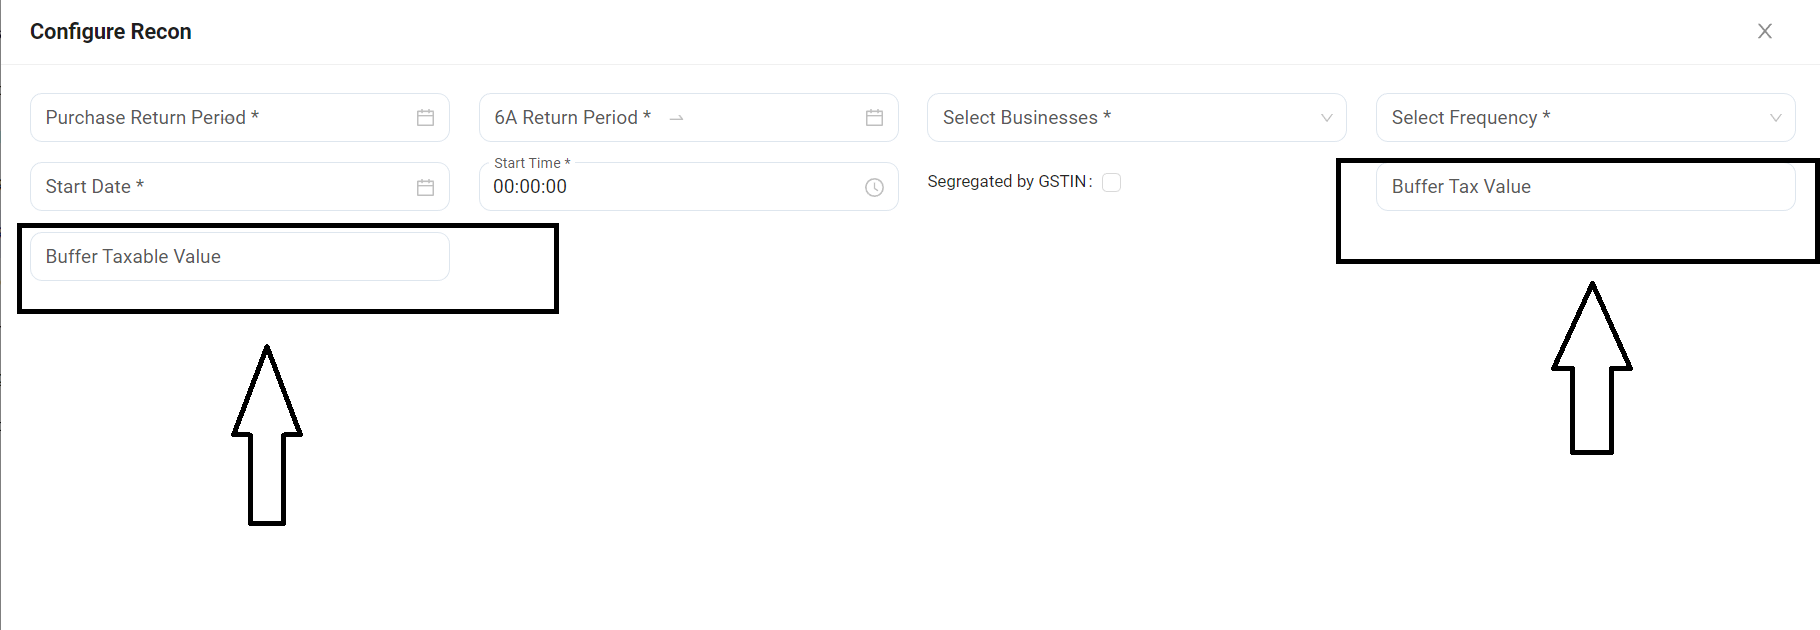Viewport: 1820px width, 630px height.
Task: Click the Buffer Tax Value input
Action: tap(1585, 187)
